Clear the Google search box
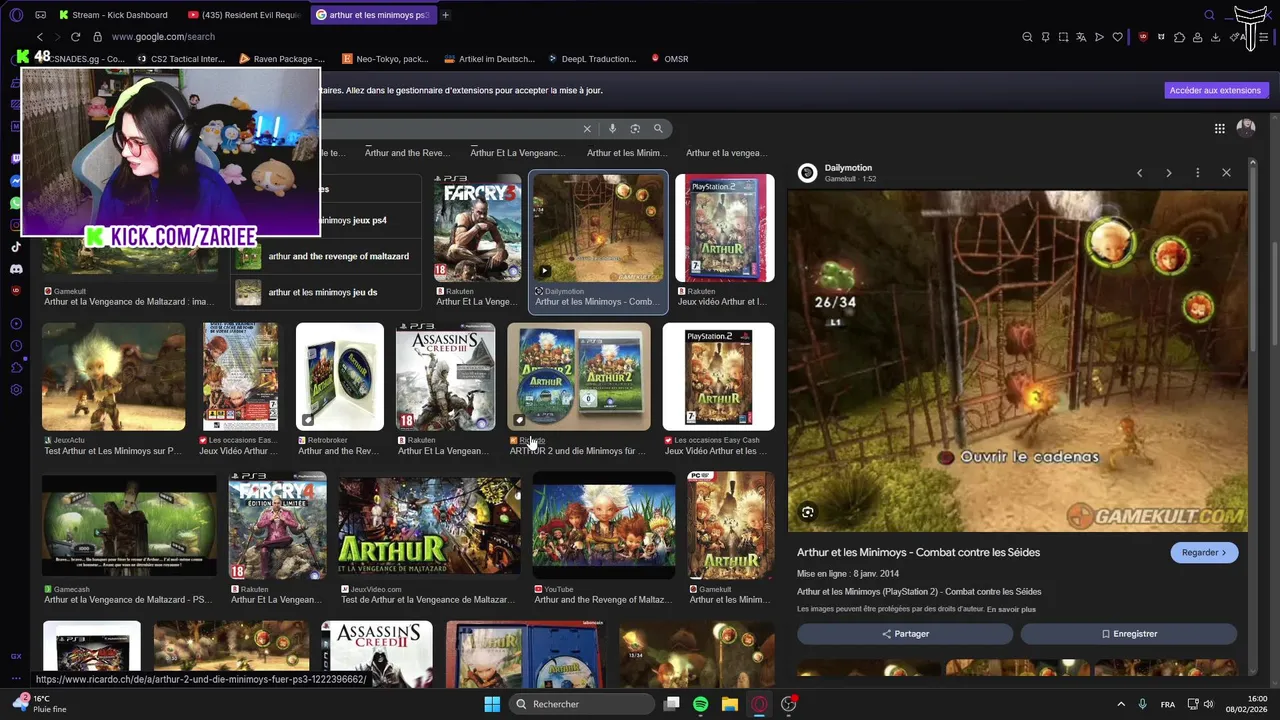 (x=587, y=129)
